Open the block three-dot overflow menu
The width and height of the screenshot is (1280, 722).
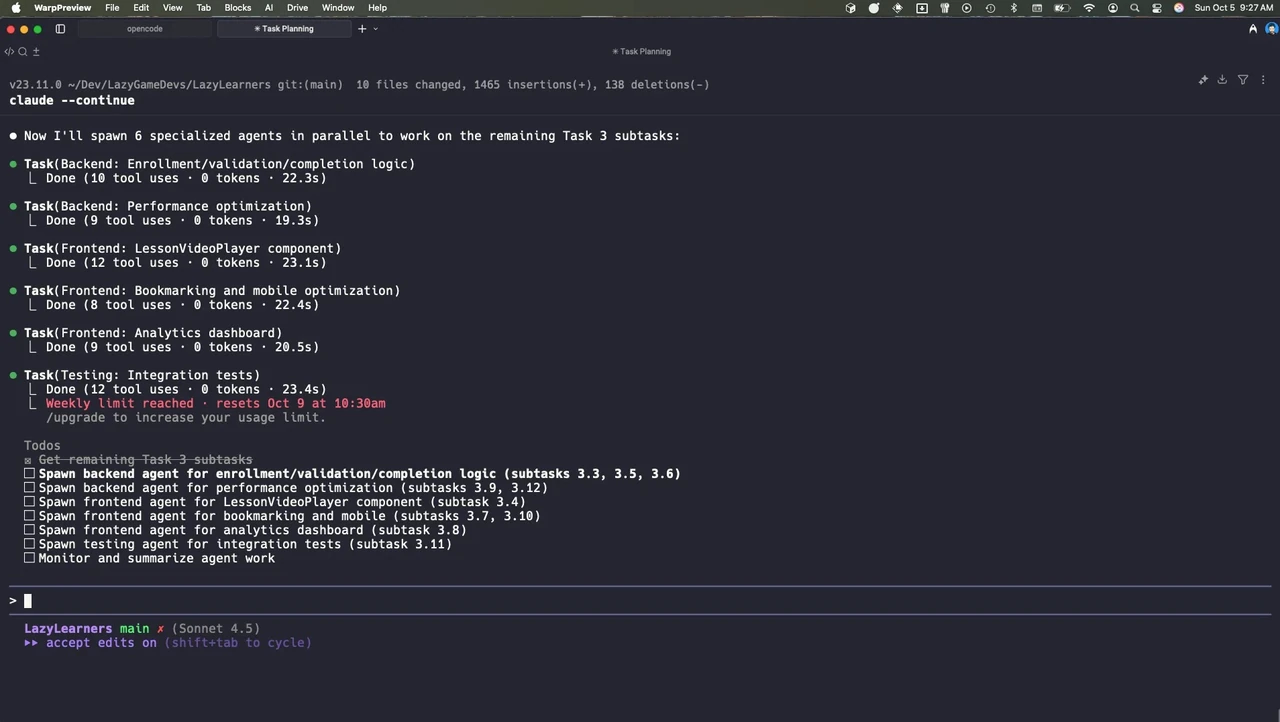click(1264, 80)
